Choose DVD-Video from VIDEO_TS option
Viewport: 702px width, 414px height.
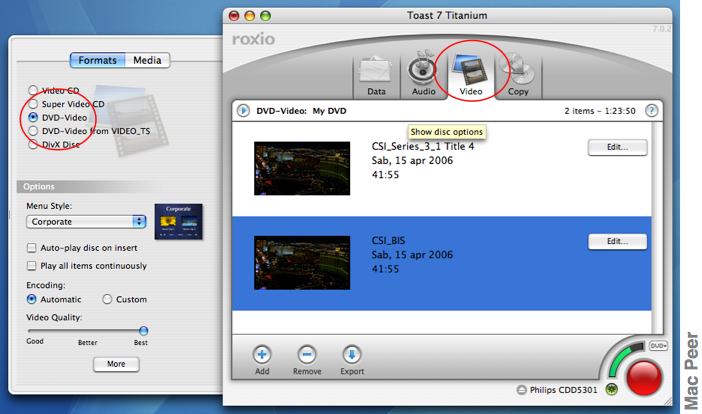click(33, 131)
